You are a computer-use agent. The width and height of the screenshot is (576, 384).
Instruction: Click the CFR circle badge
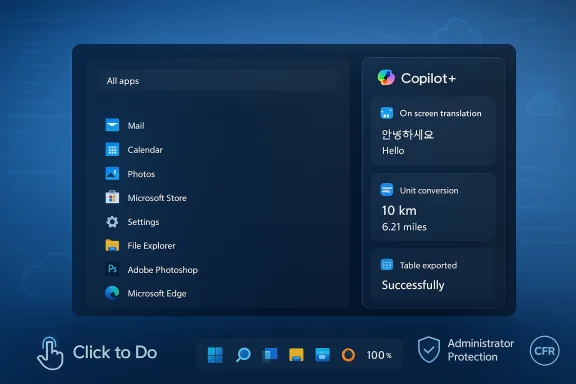pos(544,351)
